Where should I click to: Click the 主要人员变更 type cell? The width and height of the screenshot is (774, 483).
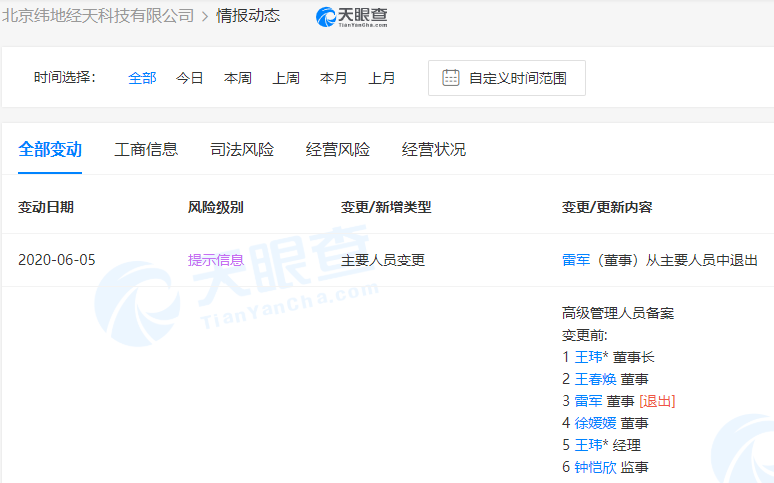(x=383, y=260)
